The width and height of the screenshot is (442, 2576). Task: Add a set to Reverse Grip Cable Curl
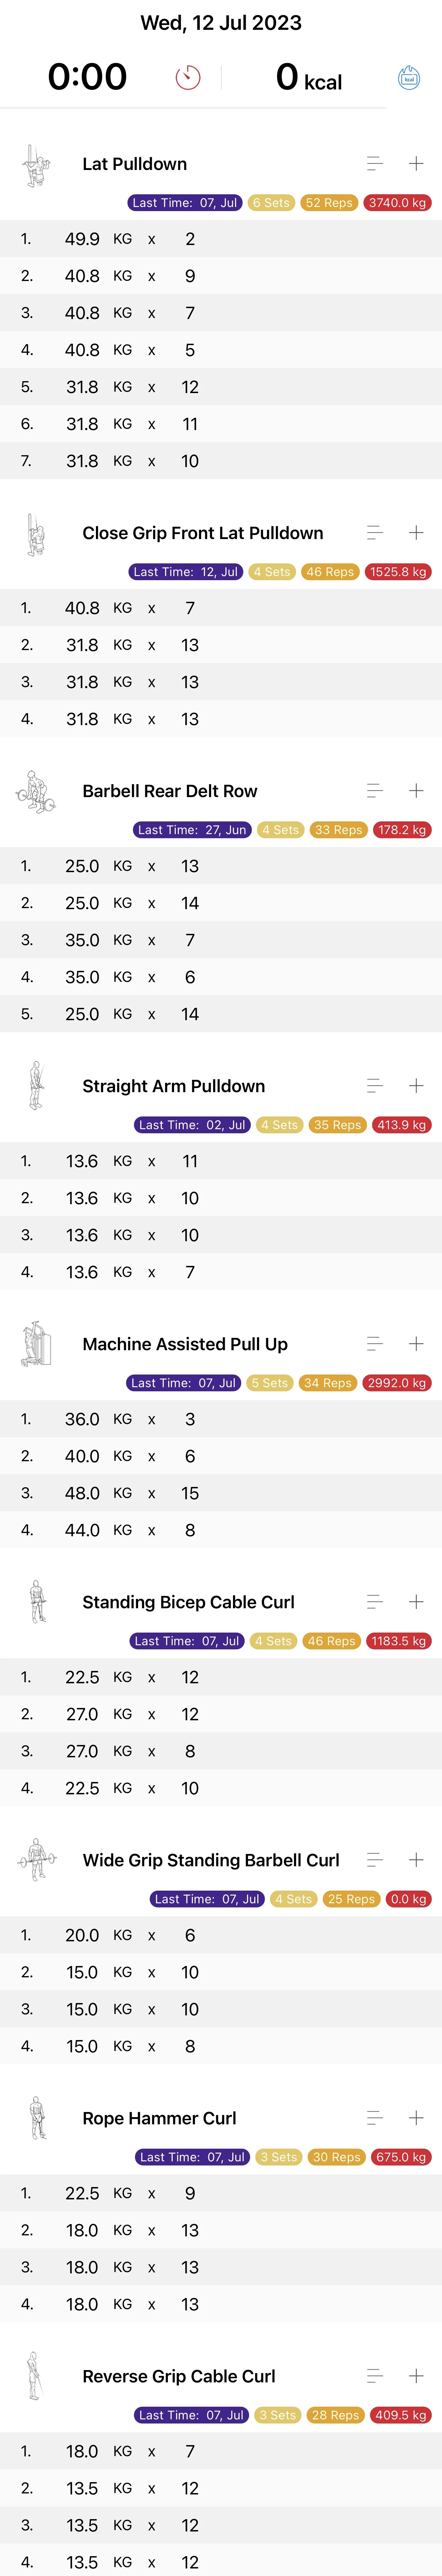click(416, 2376)
